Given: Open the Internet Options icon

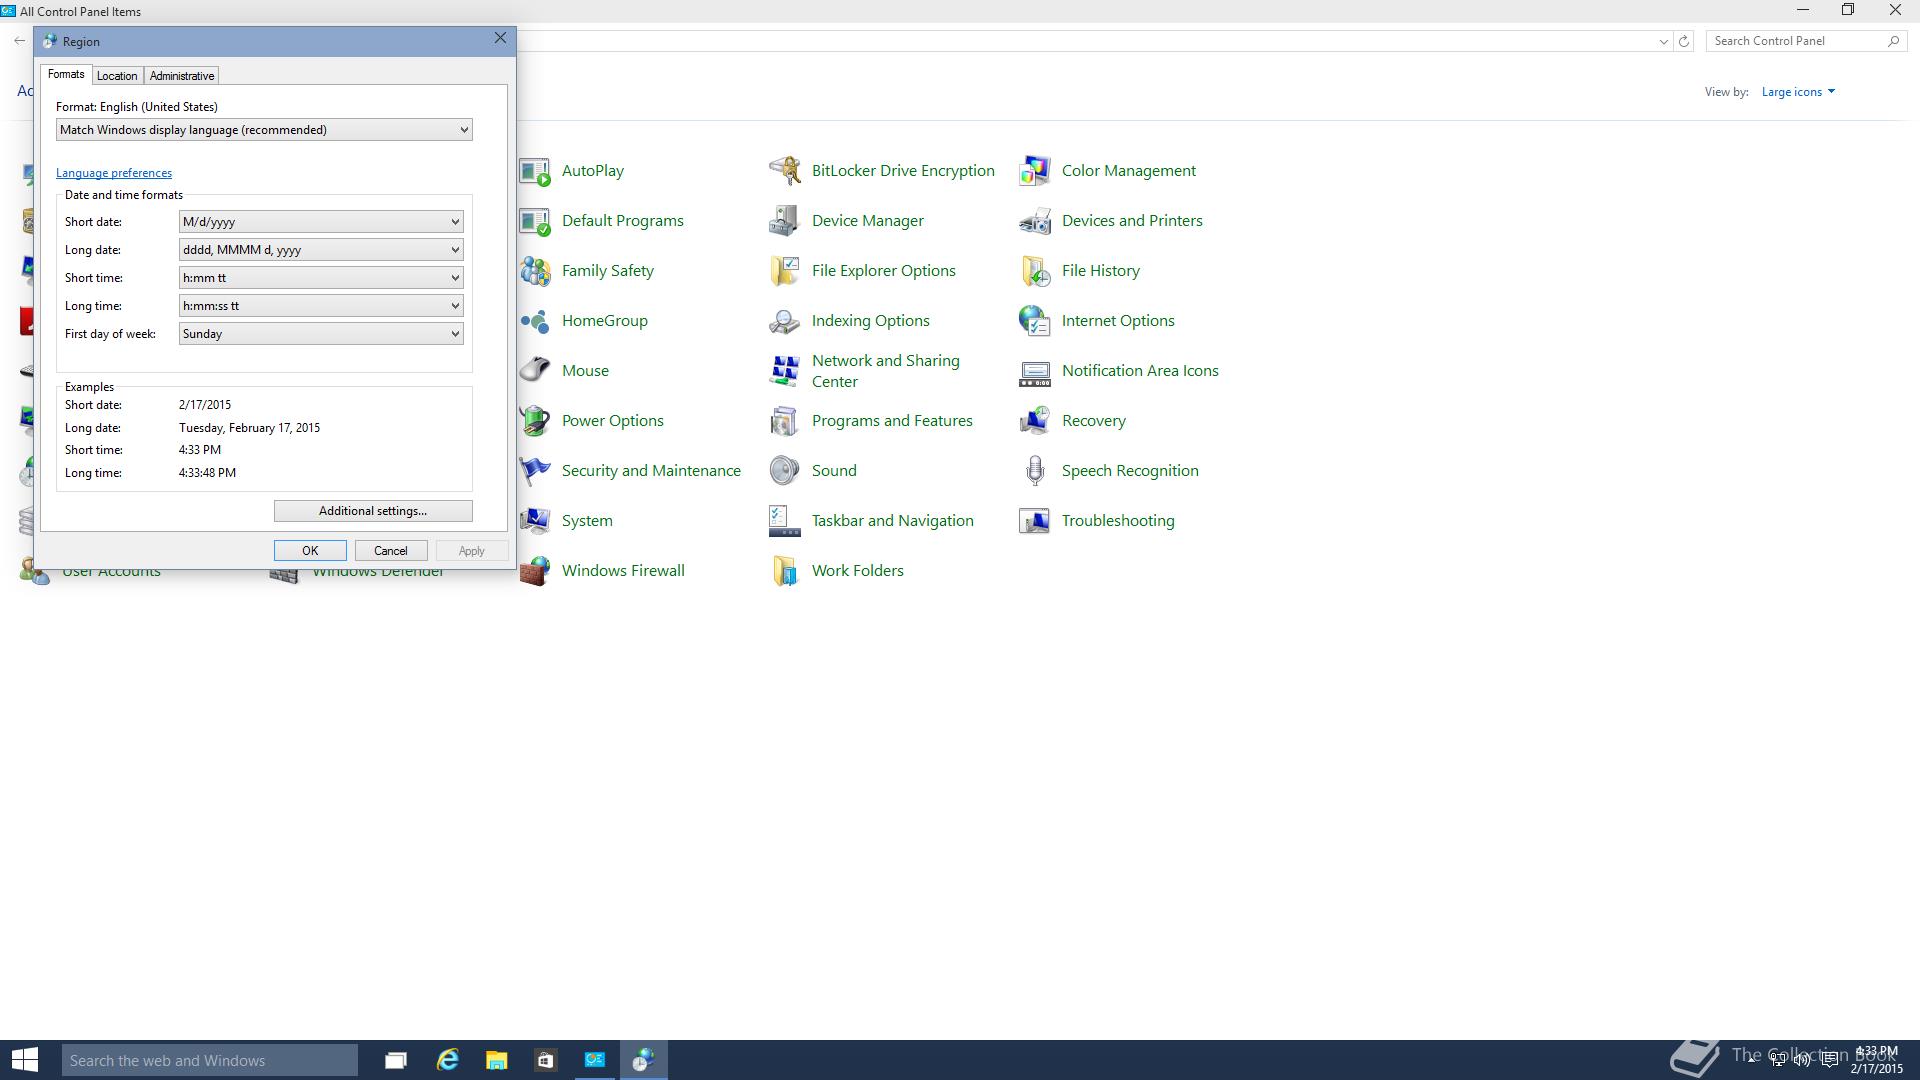Looking at the screenshot, I should (x=1035, y=321).
